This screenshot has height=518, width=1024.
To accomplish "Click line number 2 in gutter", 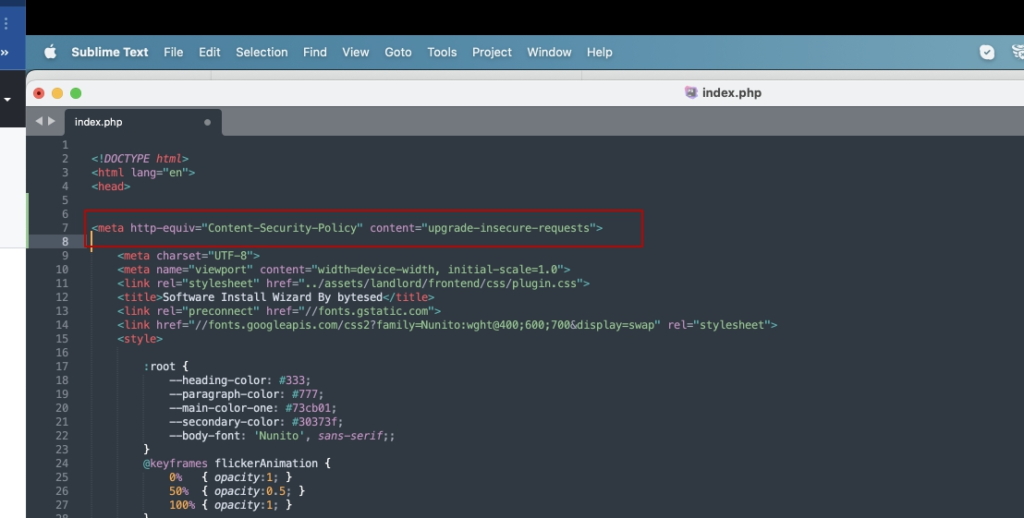I will [65, 159].
